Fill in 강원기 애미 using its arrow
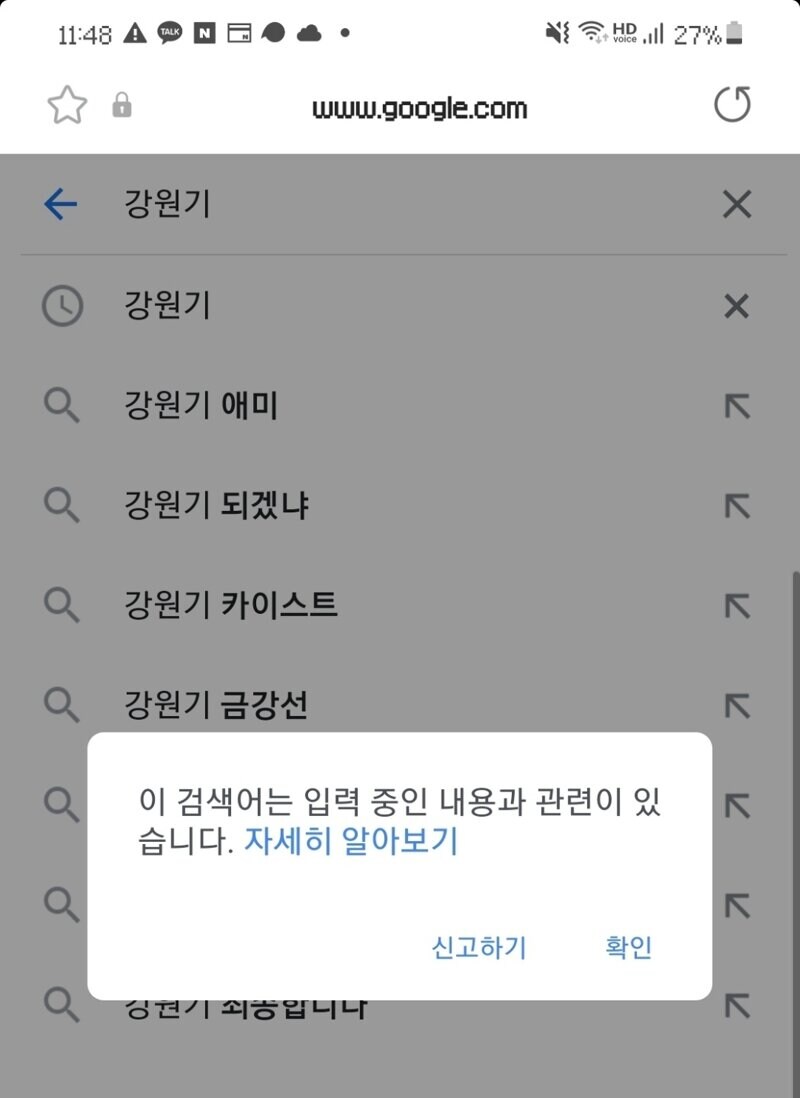This screenshot has height=1098, width=800. pos(737,406)
